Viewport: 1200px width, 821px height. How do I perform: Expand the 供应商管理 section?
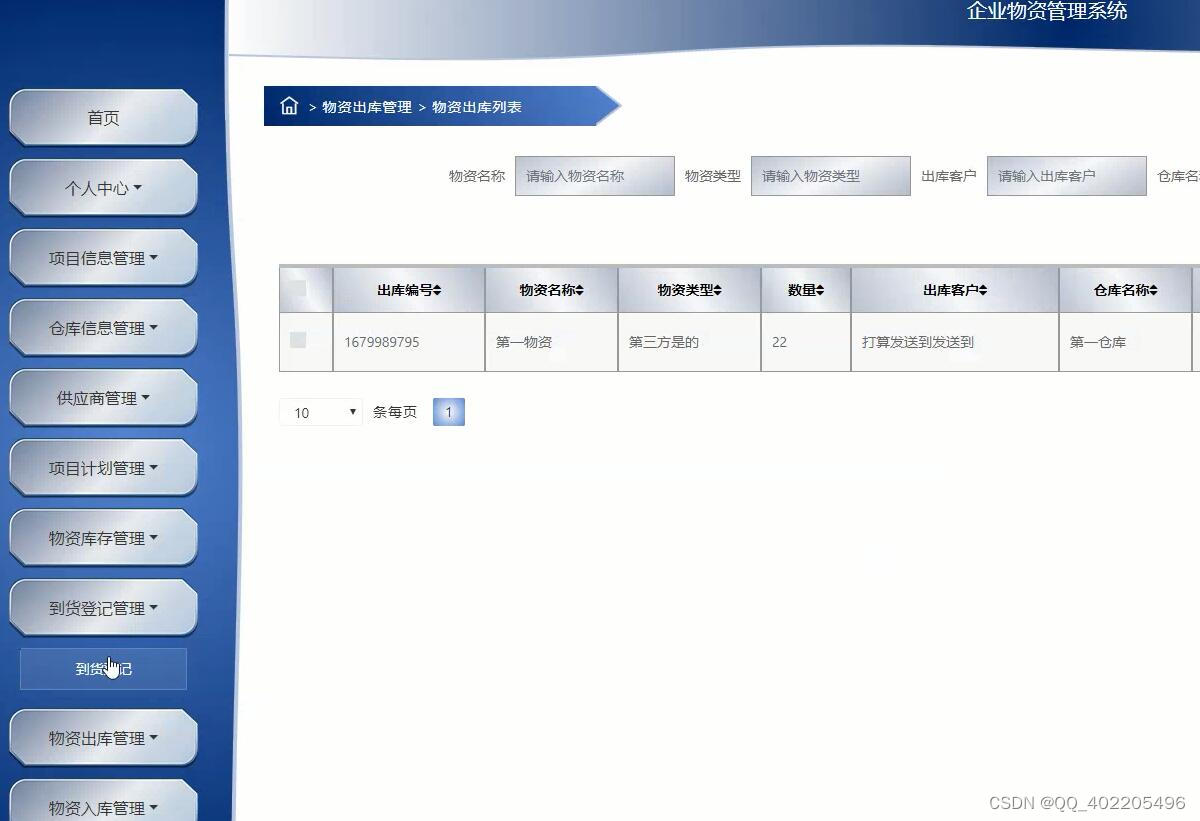103,397
